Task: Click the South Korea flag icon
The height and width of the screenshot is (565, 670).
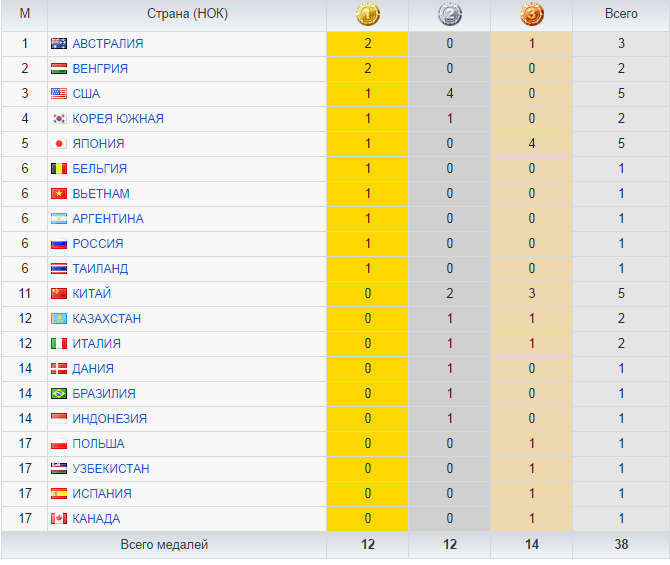Action: point(59,119)
